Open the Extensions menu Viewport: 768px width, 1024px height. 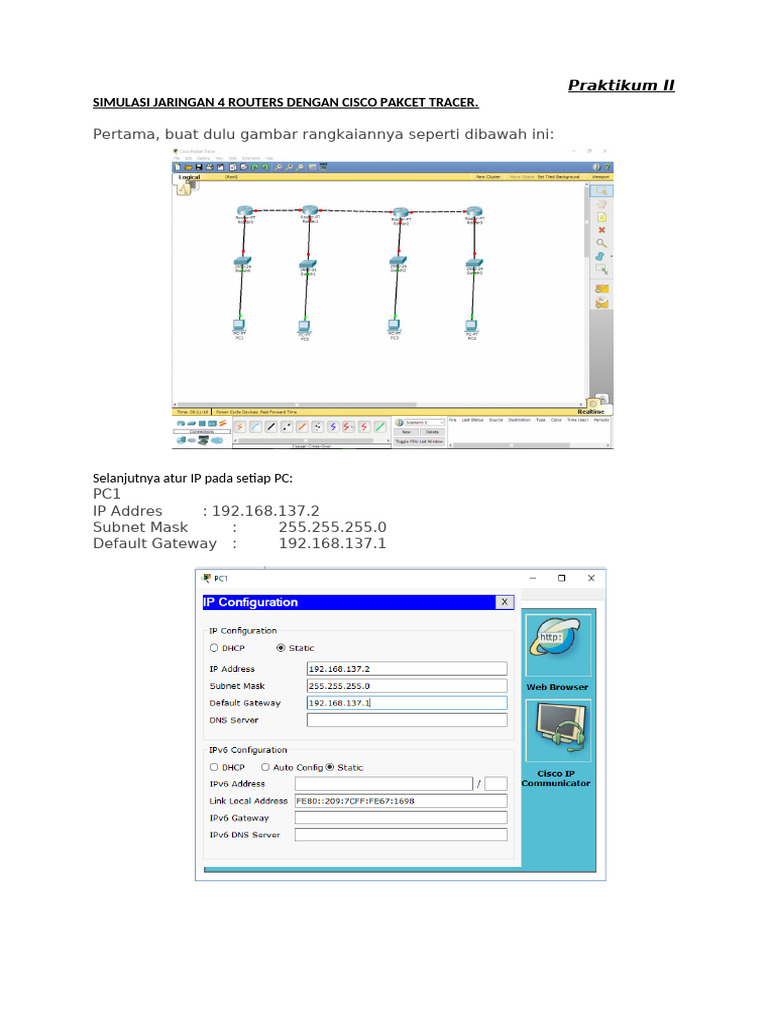(251, 158)
